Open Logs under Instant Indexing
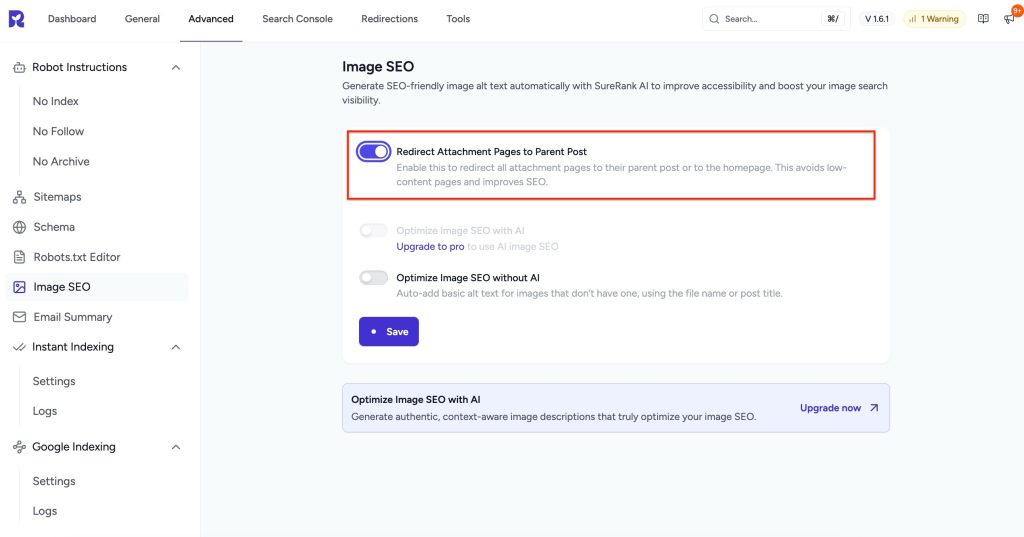 44,411
